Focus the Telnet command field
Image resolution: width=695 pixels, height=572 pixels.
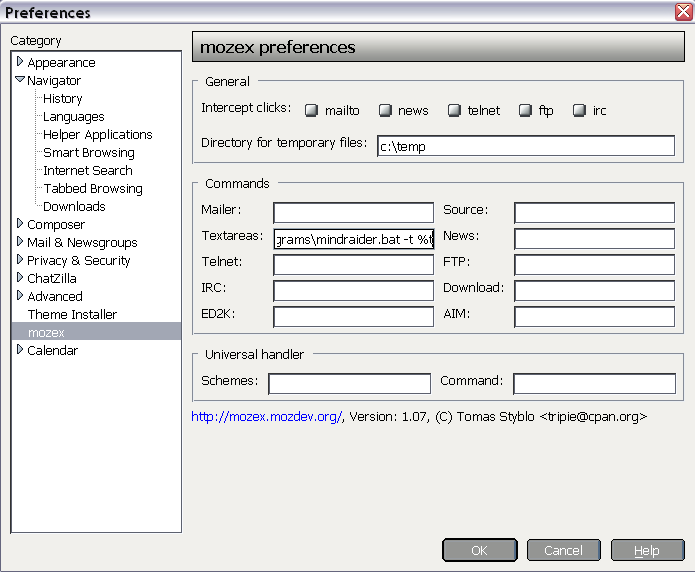[x=353, y=265]
